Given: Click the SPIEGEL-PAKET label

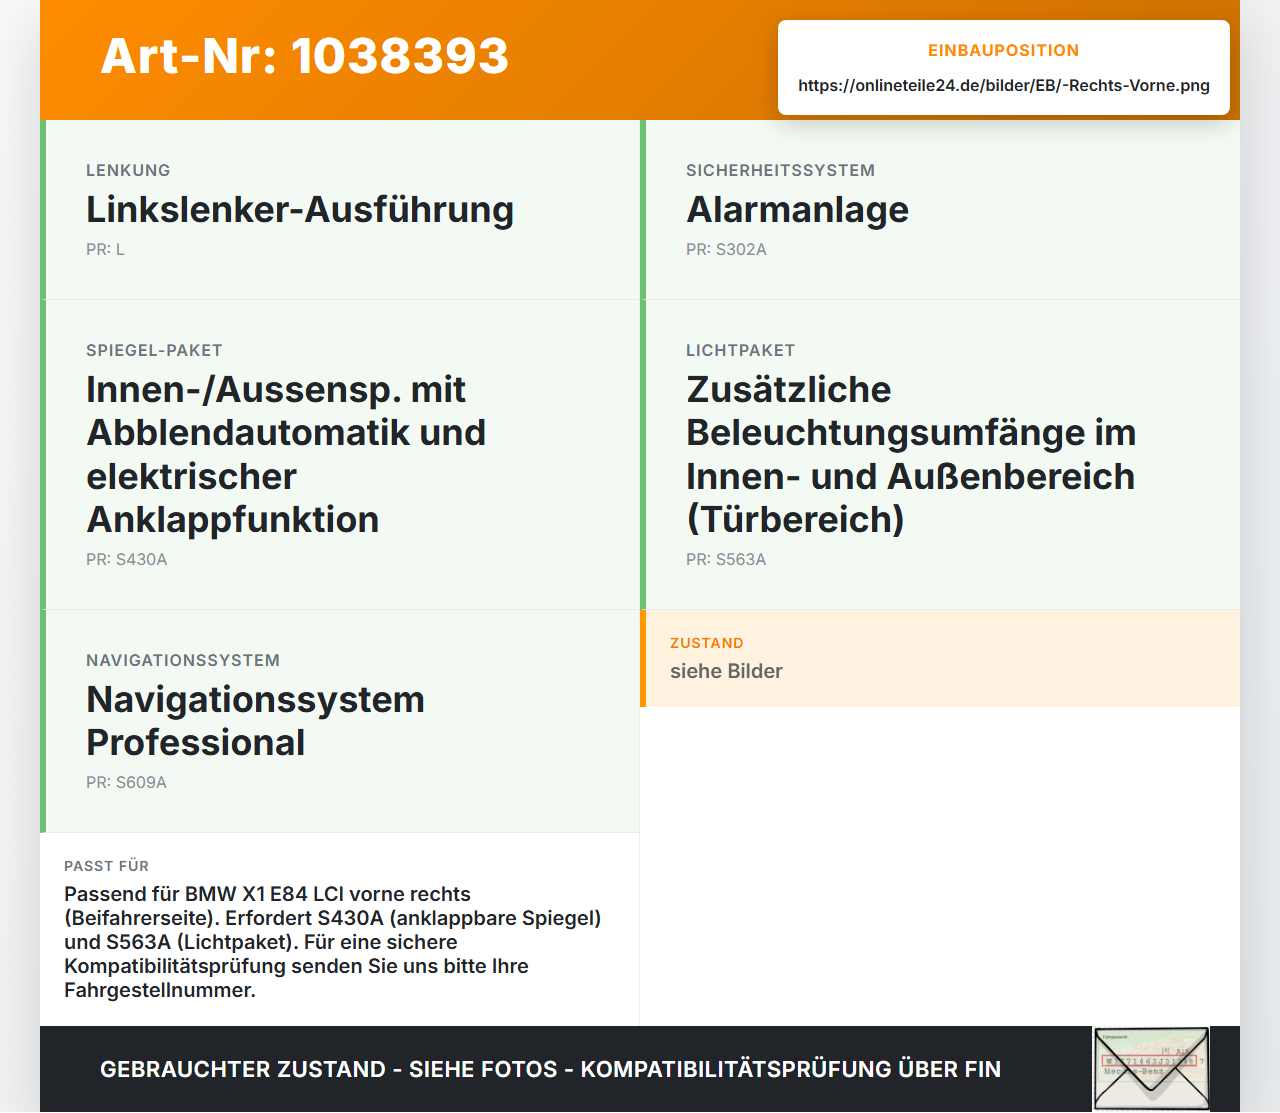Looking at the screenshot, I should tap(154, 350).
